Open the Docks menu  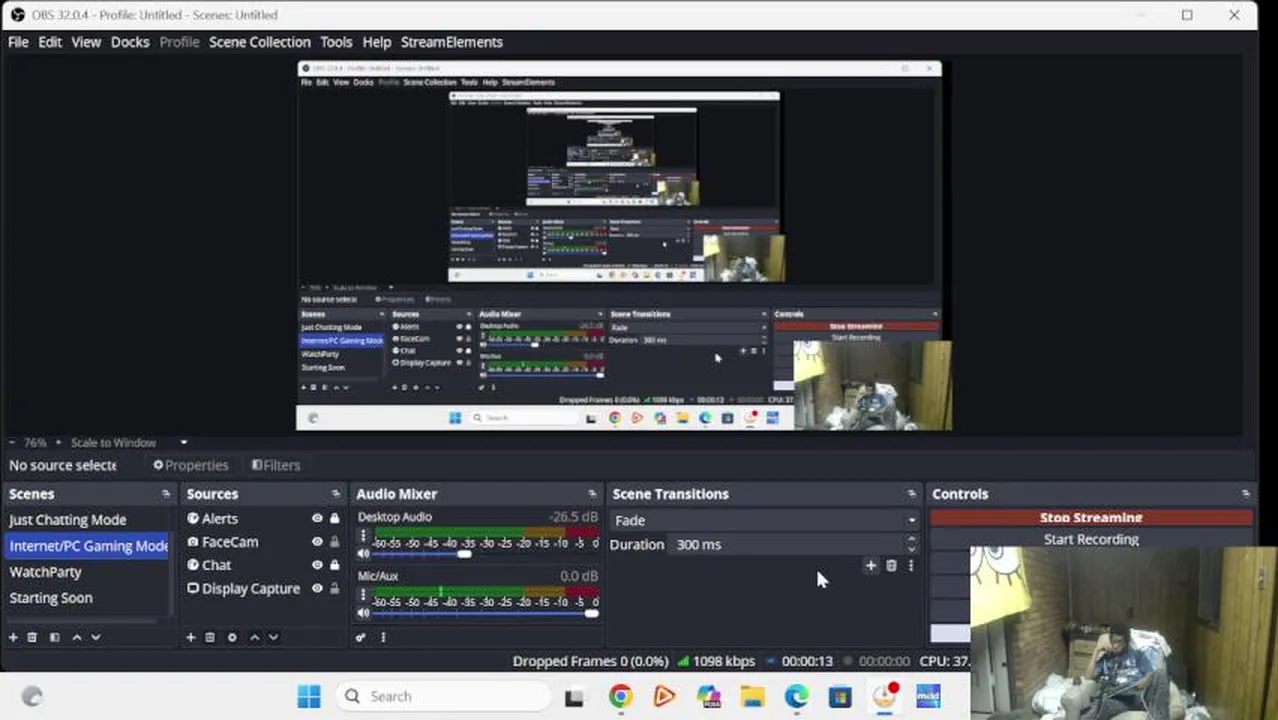click(x=130, y=42)
